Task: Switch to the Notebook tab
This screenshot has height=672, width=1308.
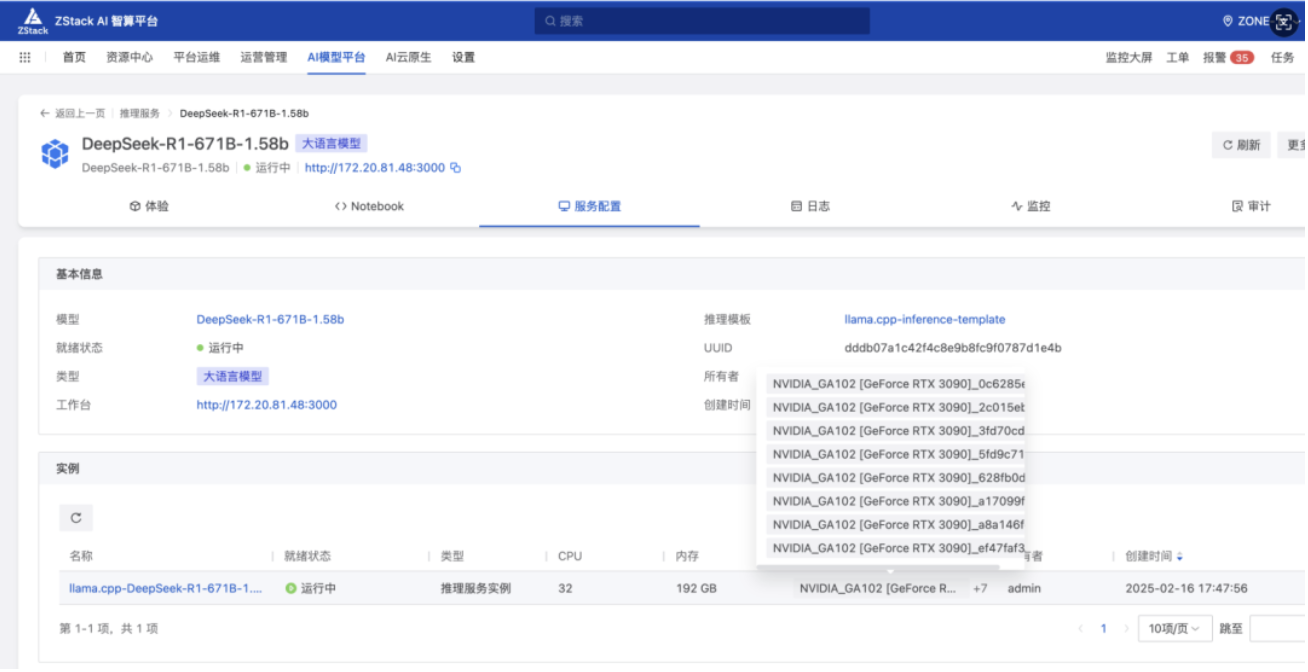Action: [369, 207]
